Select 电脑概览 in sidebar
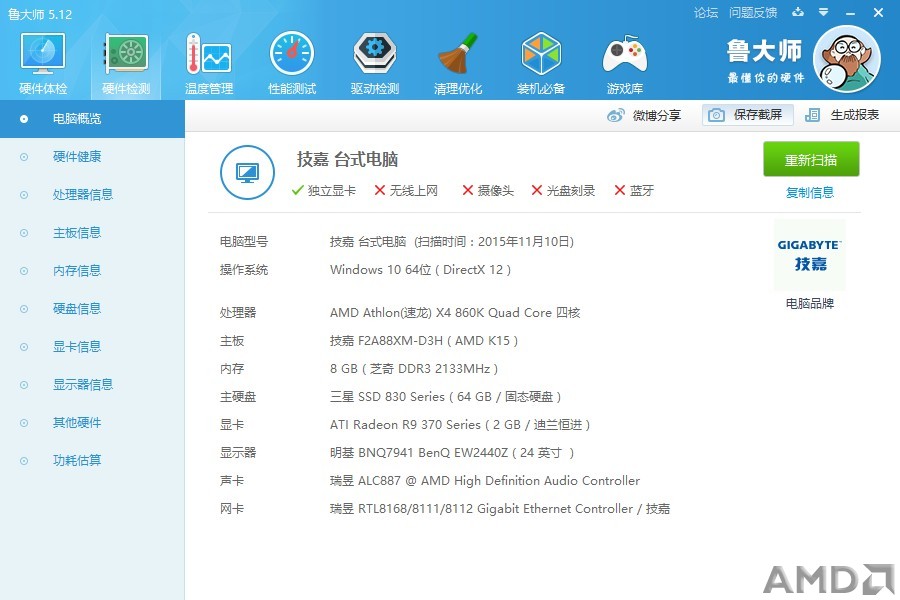Image resolution: width=900 pixels, height=600 pixels. coord(92,119)
